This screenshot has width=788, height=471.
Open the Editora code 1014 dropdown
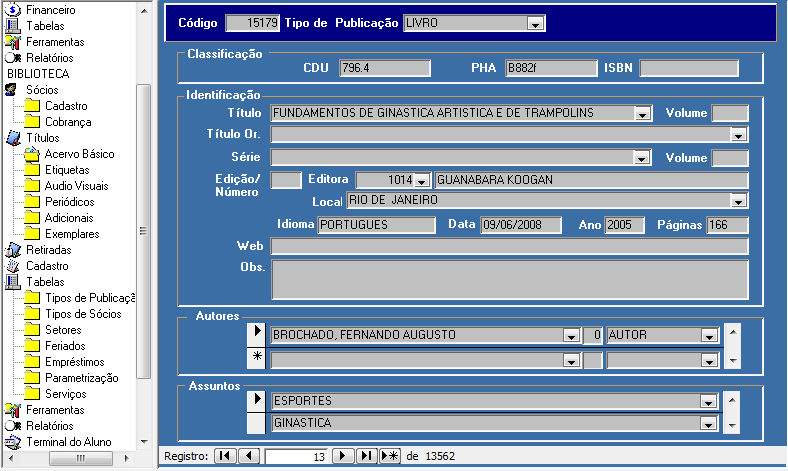pyautogui.click(x=422, y=180)
